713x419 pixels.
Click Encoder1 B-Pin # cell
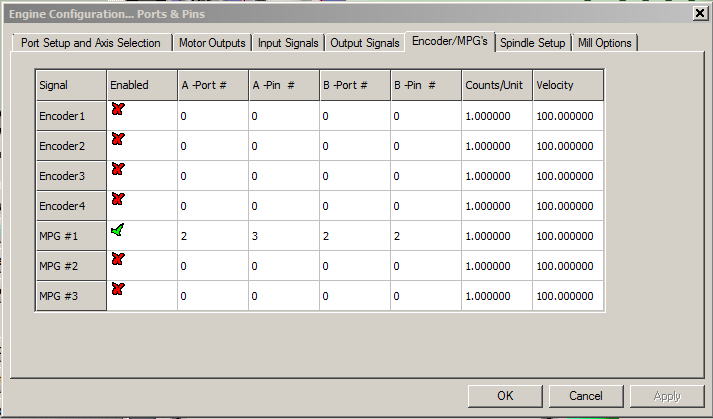pyautogui.click(x=426, y=116)
